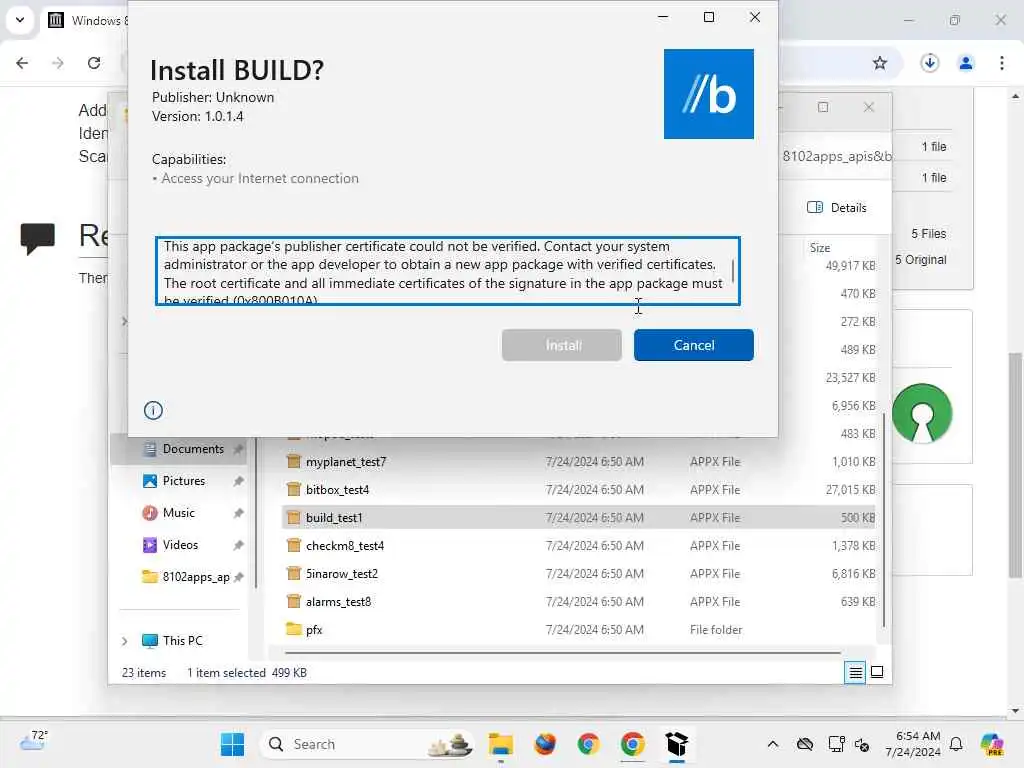Switch Explorer to details list view

point(855,672)
